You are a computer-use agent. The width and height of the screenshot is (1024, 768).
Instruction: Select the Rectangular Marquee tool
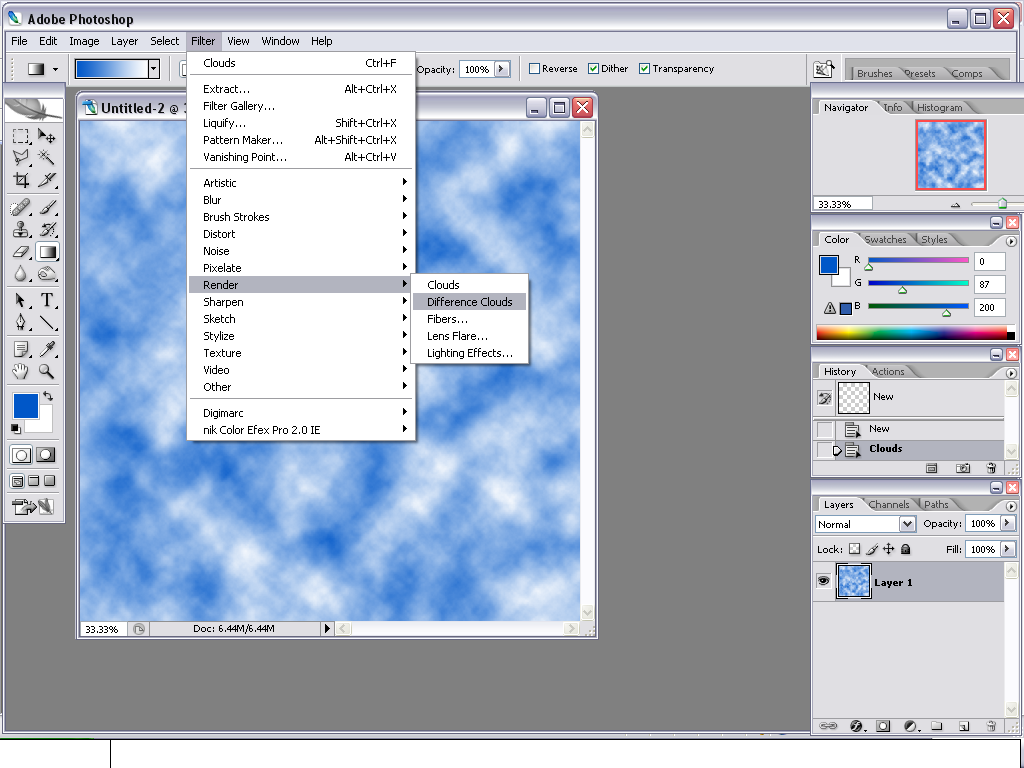[21, 136]
